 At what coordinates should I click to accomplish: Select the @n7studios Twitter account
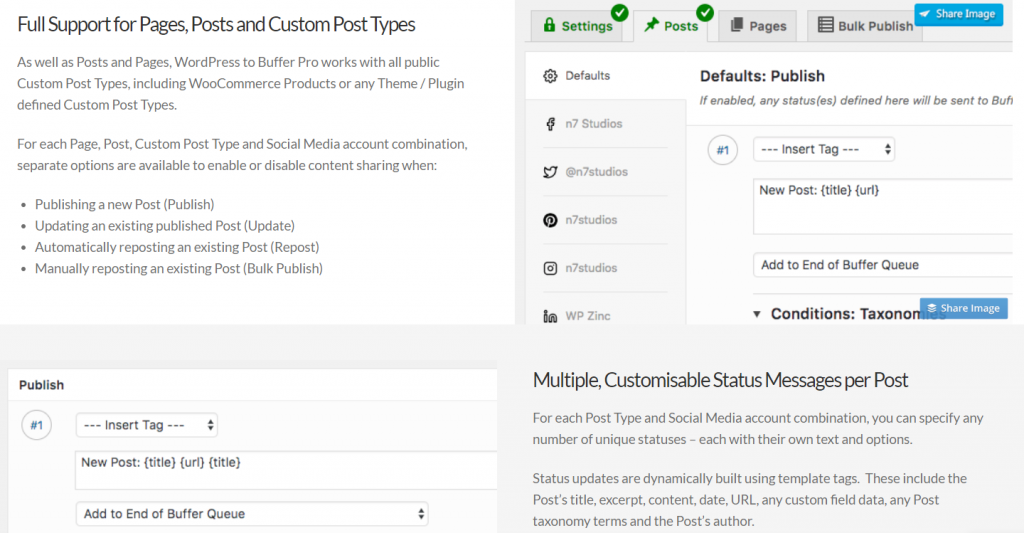click(605, 172)
